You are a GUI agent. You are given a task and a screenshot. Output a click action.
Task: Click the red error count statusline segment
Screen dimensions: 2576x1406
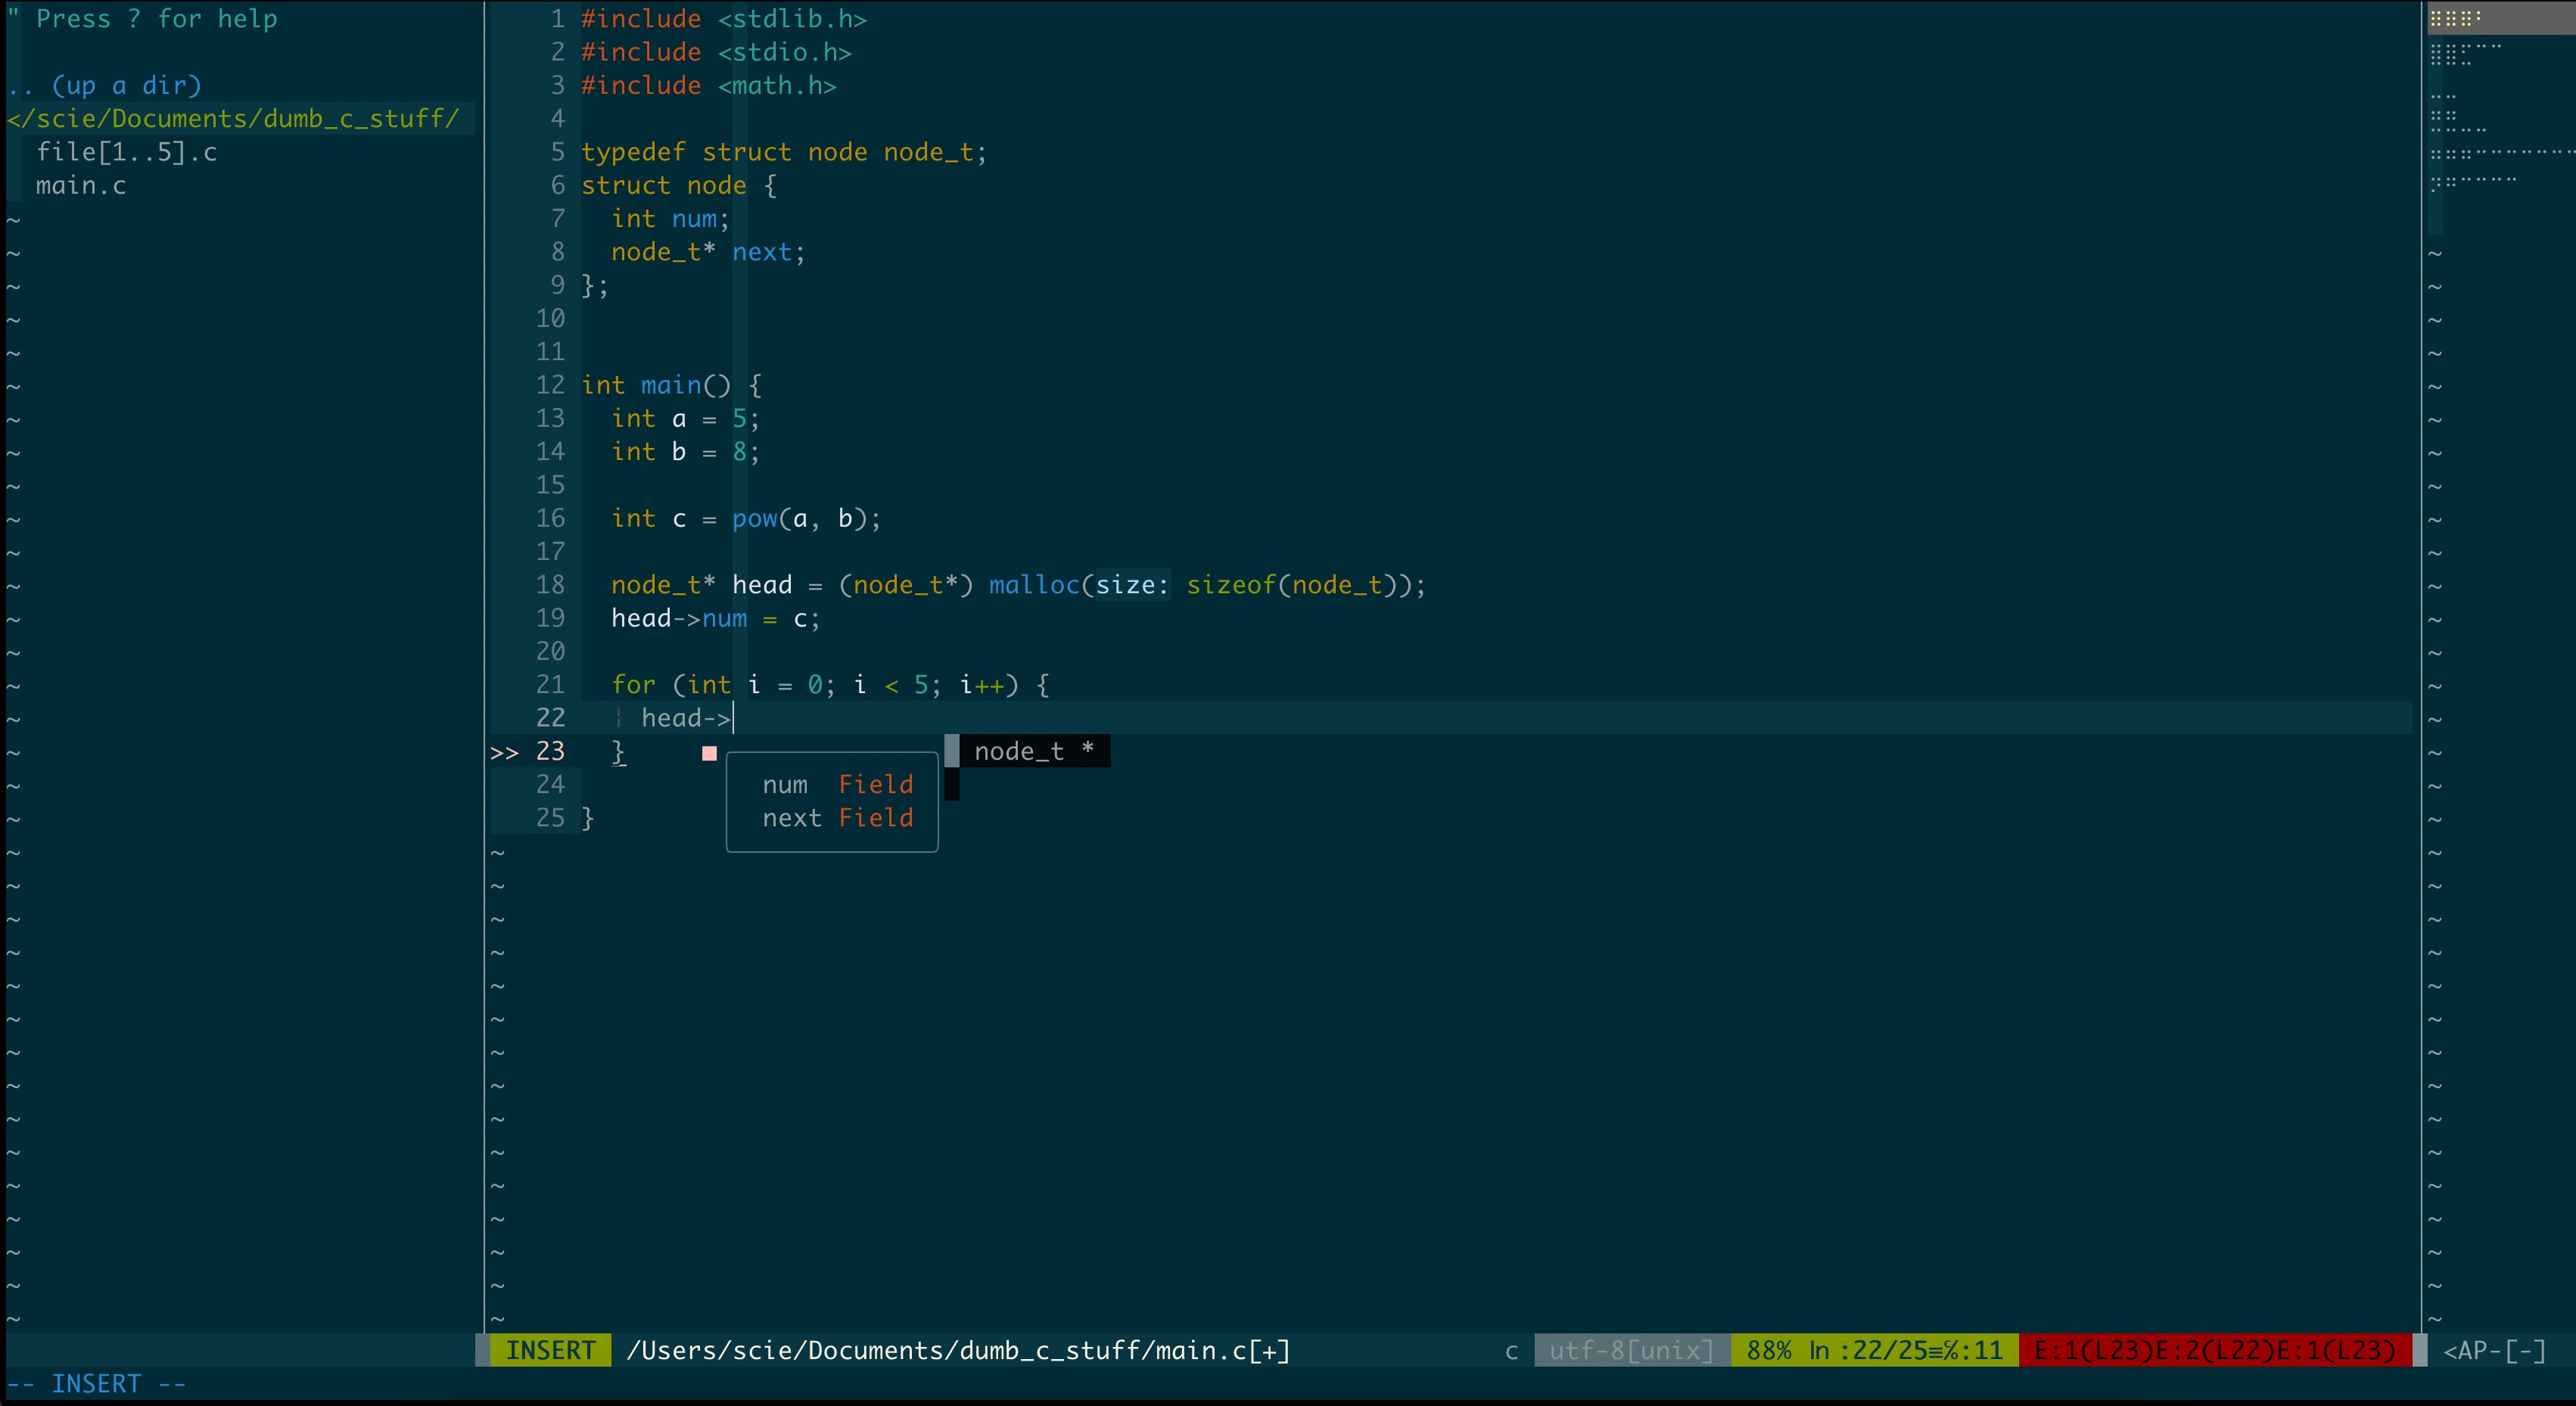(2214, 1351)
